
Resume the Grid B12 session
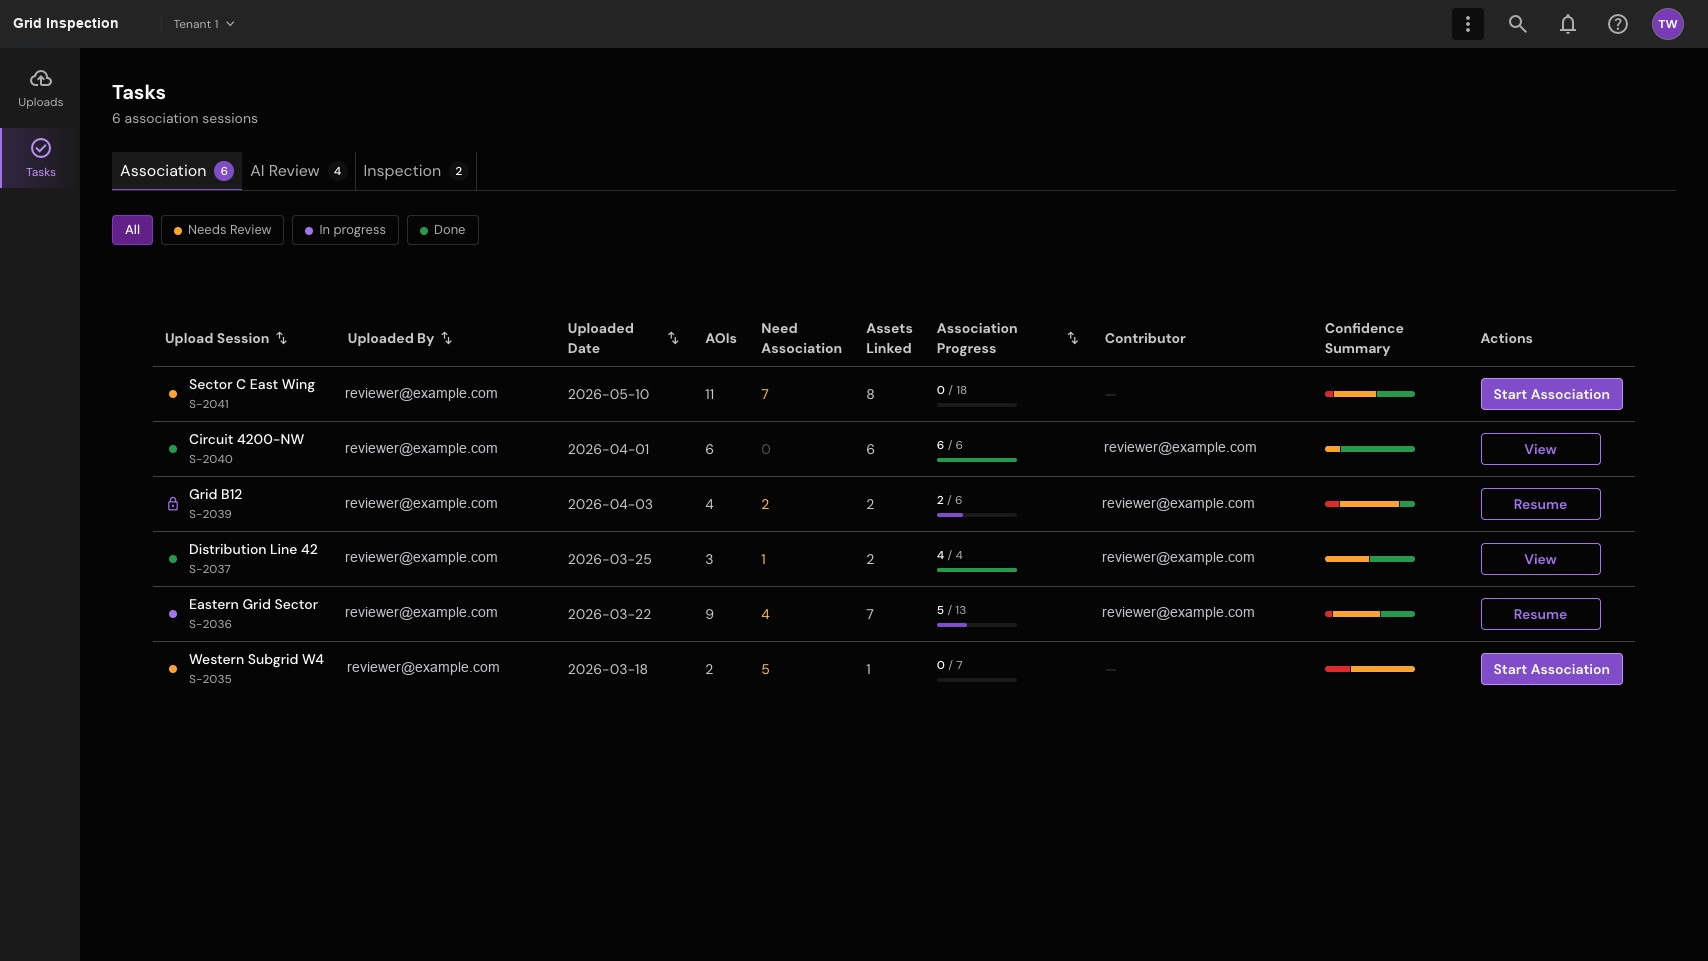[1540, 504]
